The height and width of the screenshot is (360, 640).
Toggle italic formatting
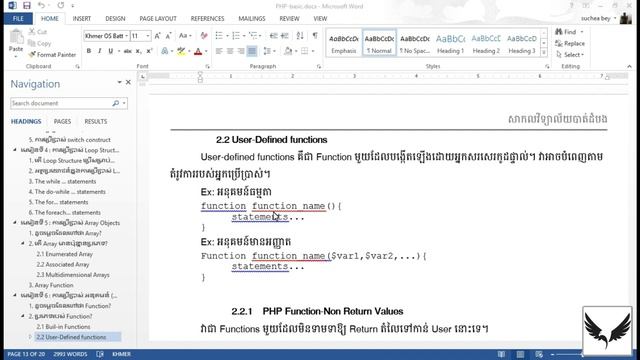pyautogui.click(x=99, y=51)
